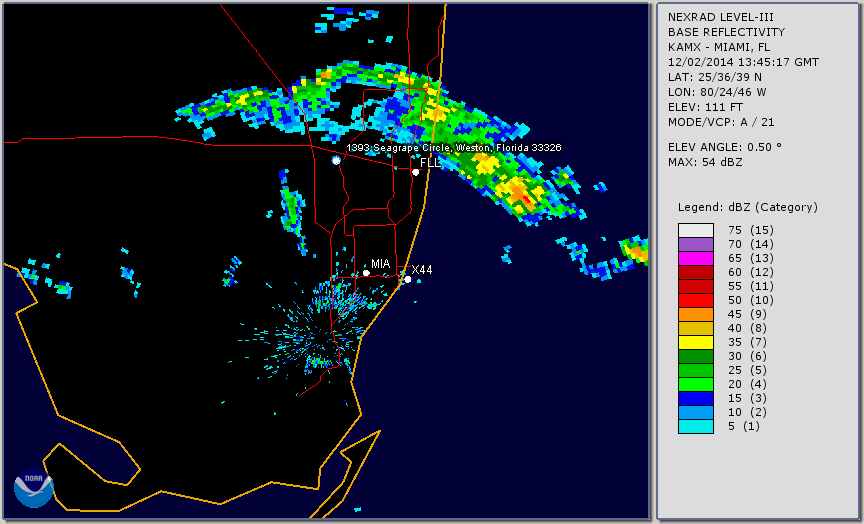Click the BASE REFLECTIVITY label
864x524 pixels.
(726, 32)
